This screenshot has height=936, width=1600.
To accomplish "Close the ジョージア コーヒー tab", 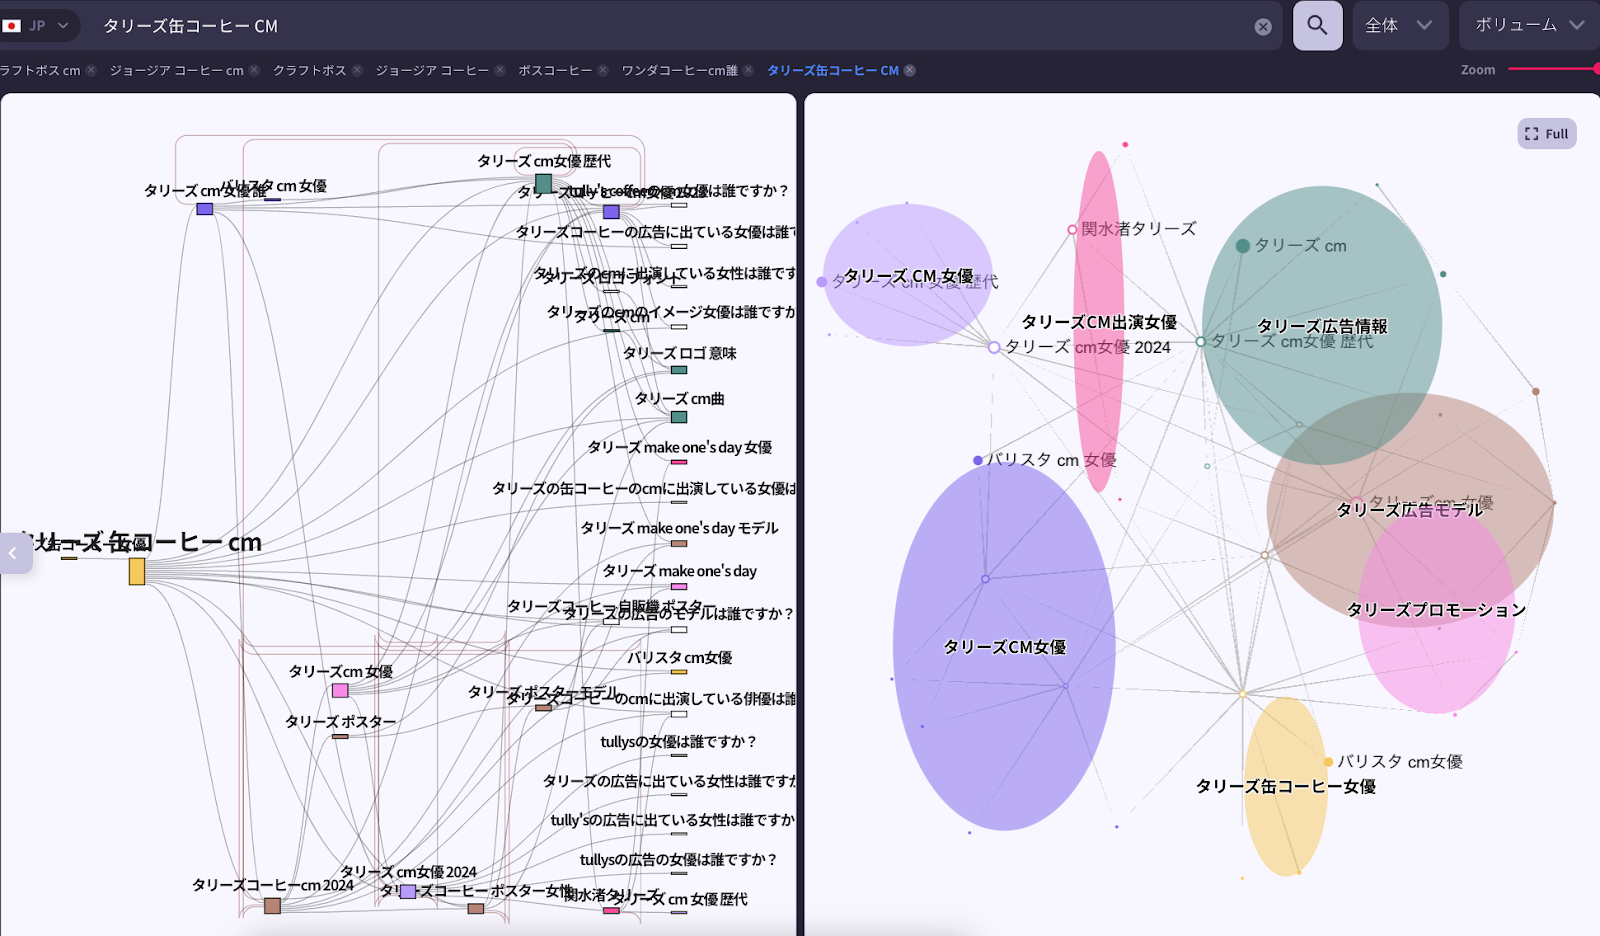I will [x=500, y=70].
